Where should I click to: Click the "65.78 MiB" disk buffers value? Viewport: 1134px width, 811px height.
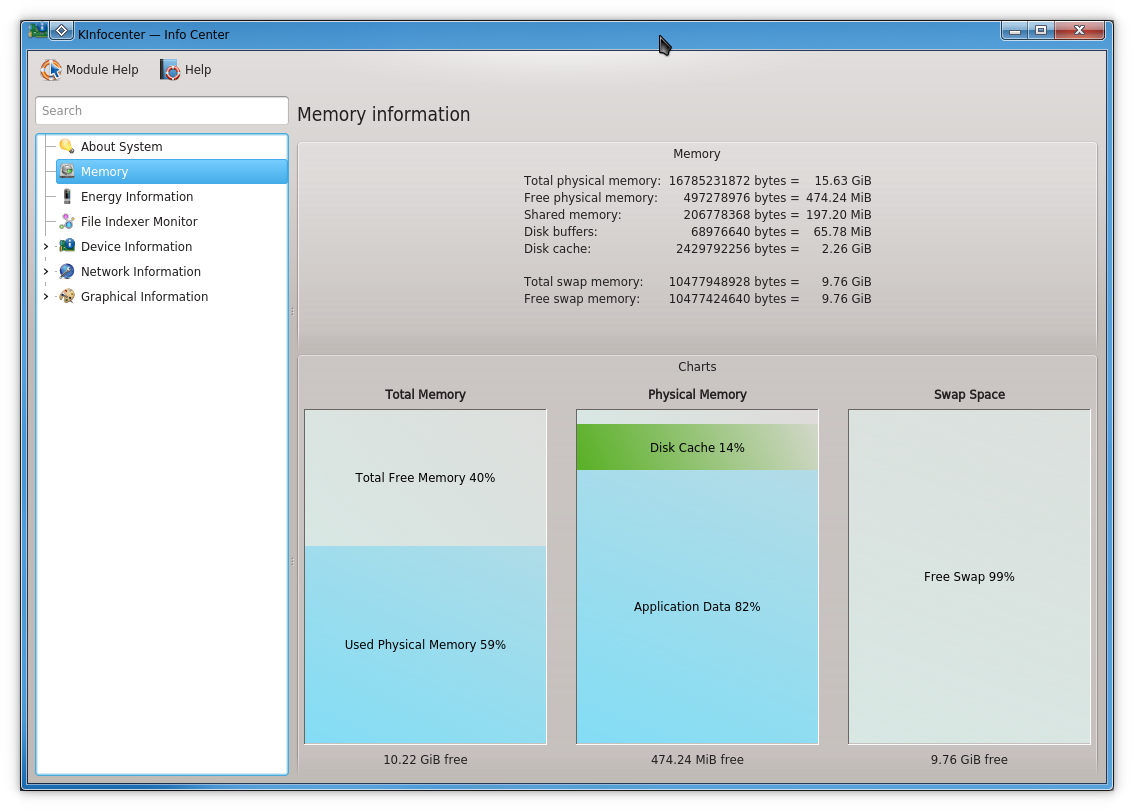(x=843, y=232)
